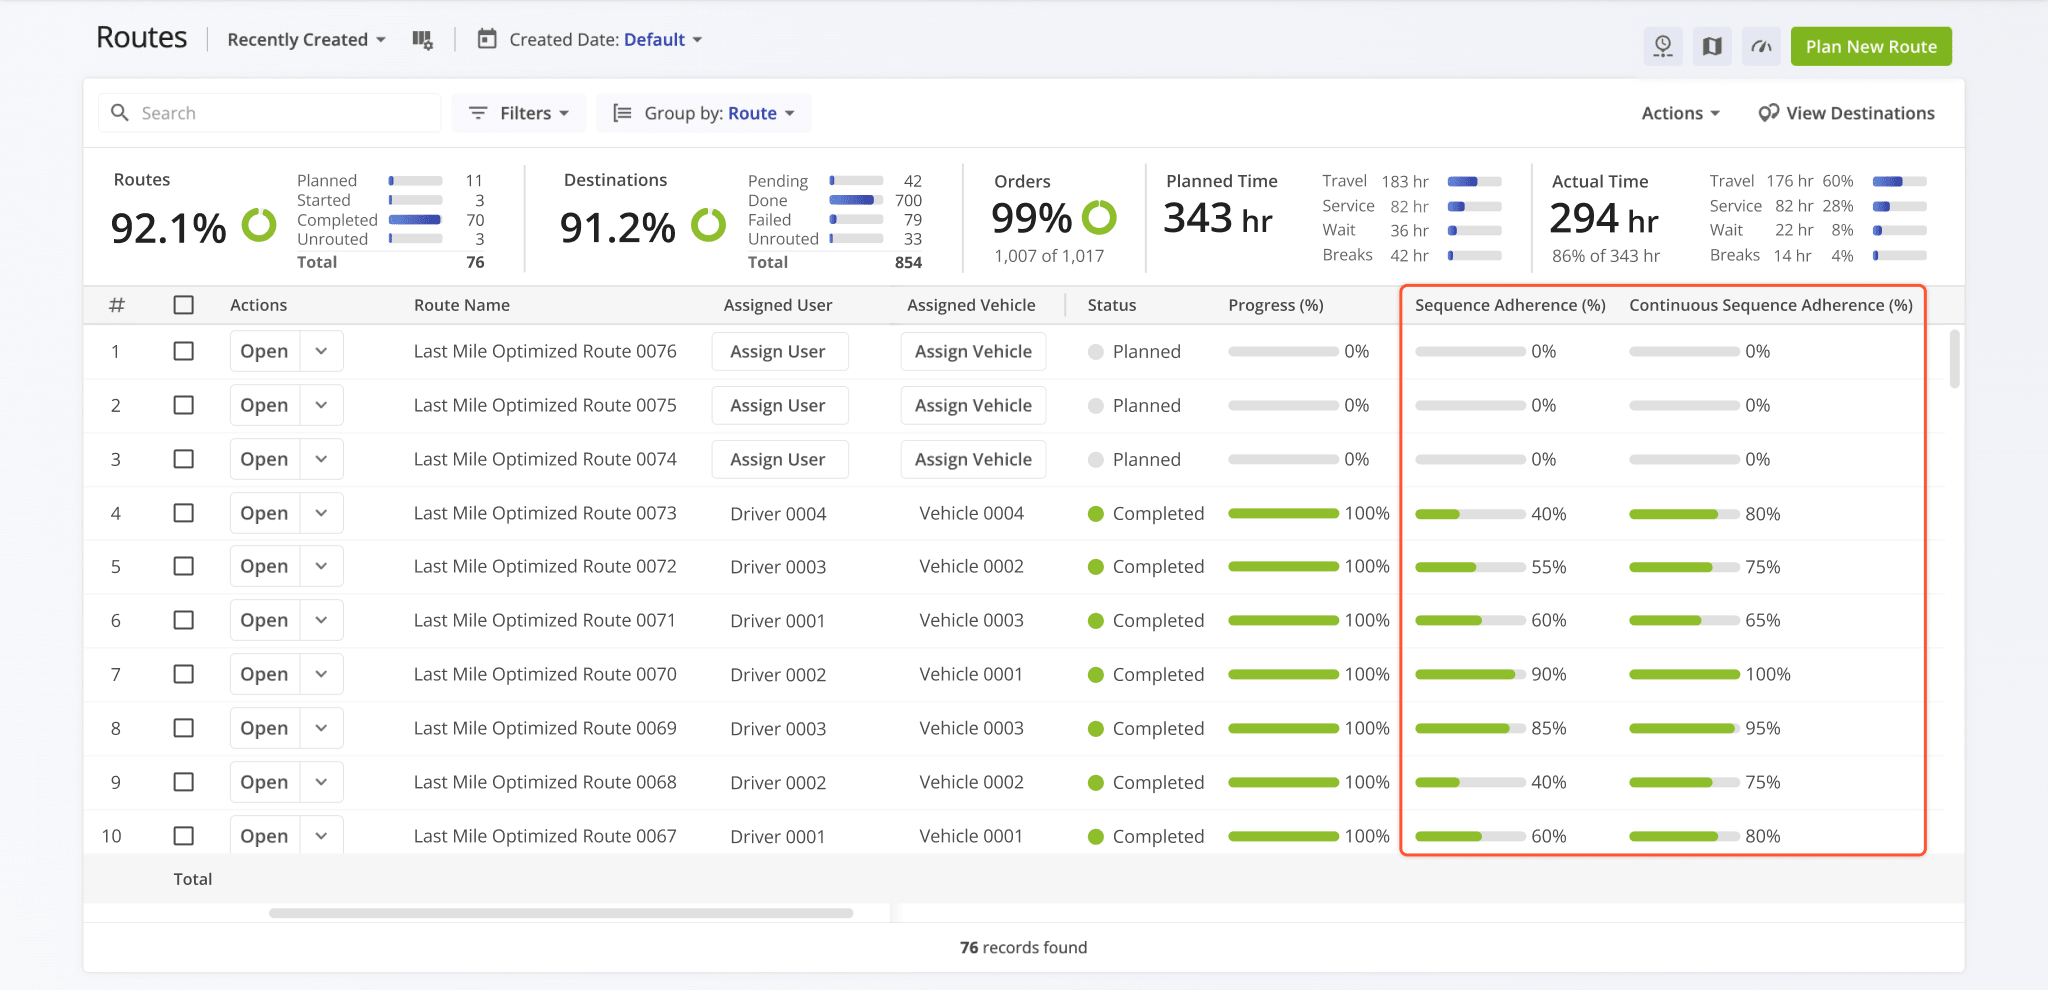Image resolution: width=2048 pixels, height=990 pixels.
Task: Click the search magnifier icon
Action: point(120,113)
